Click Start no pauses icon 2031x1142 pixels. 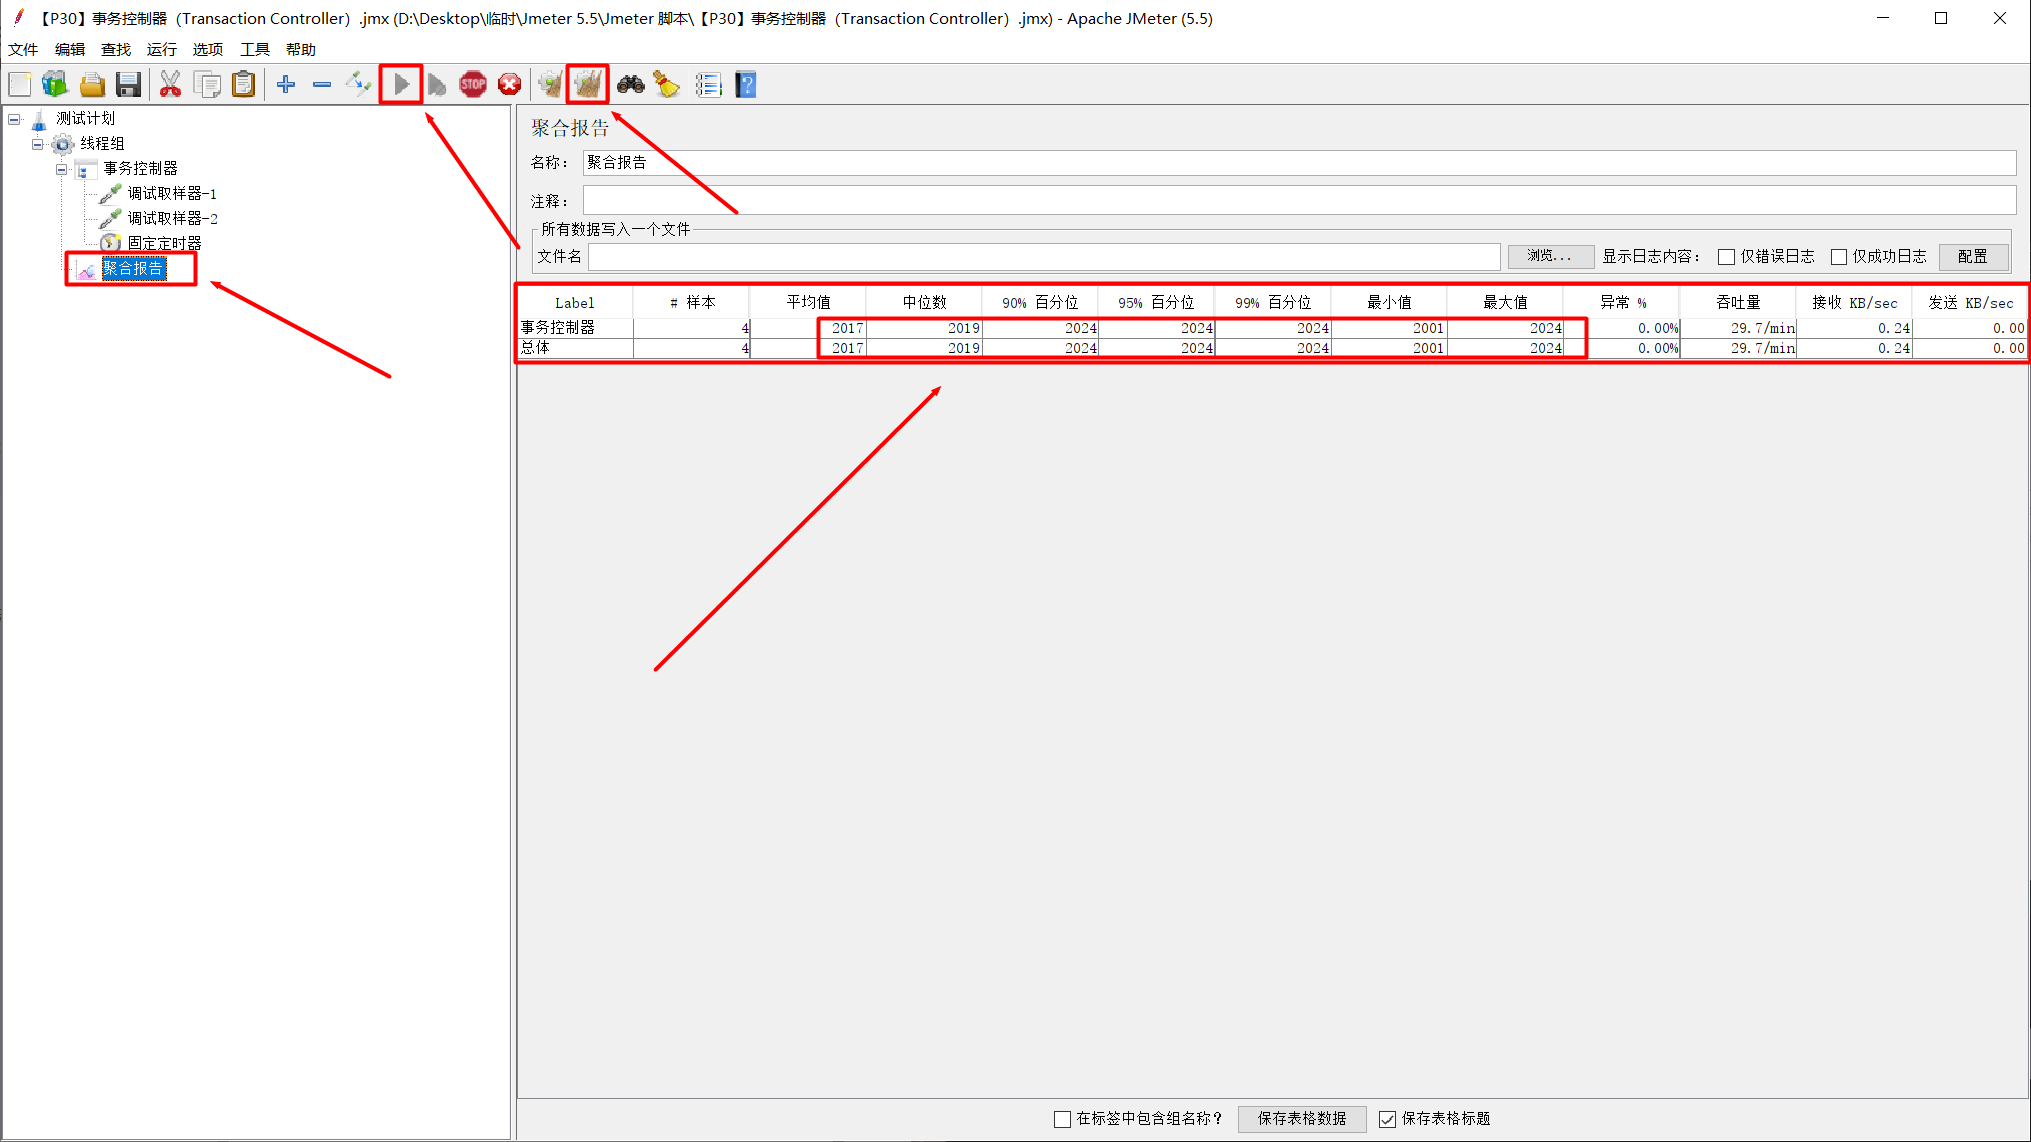pos(437,85)
